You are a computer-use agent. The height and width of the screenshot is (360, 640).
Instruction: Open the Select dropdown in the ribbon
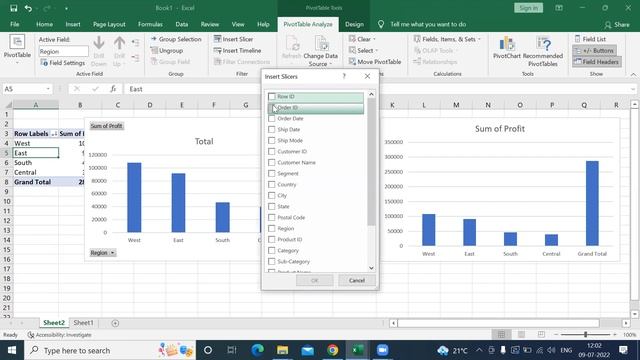(x=364, y=51)
